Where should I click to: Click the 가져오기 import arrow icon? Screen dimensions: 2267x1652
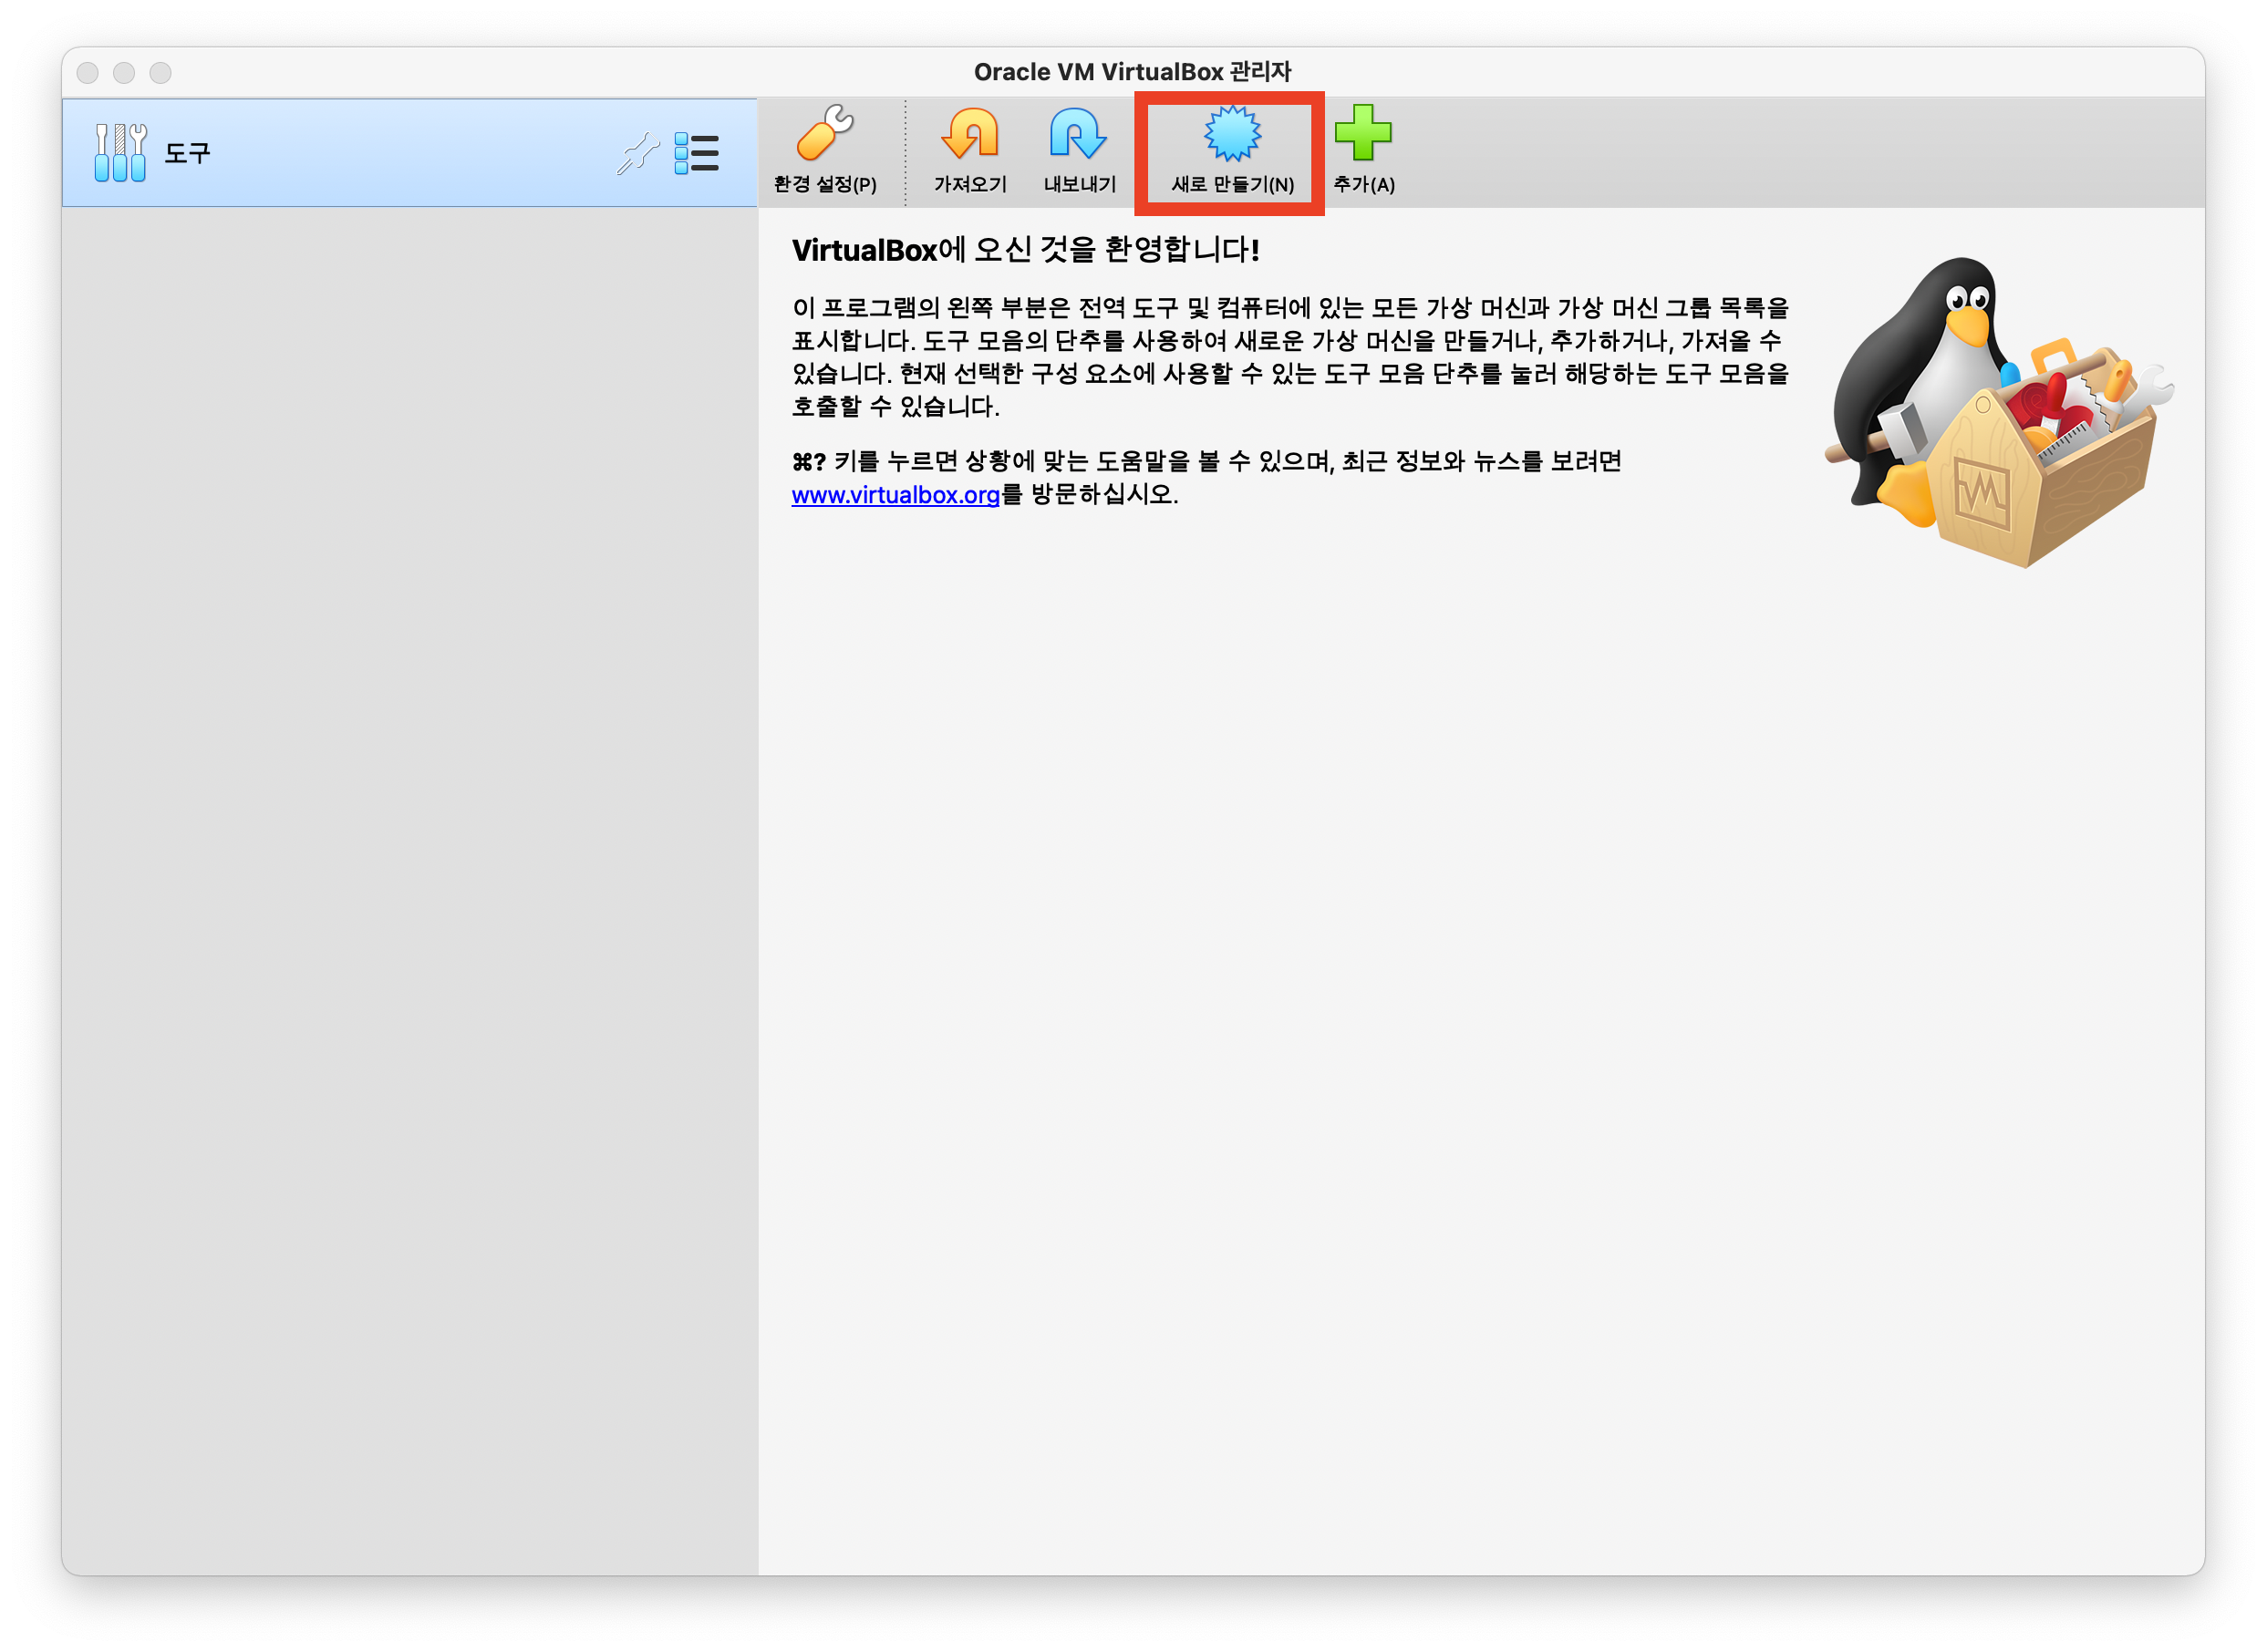click(969, 134)
